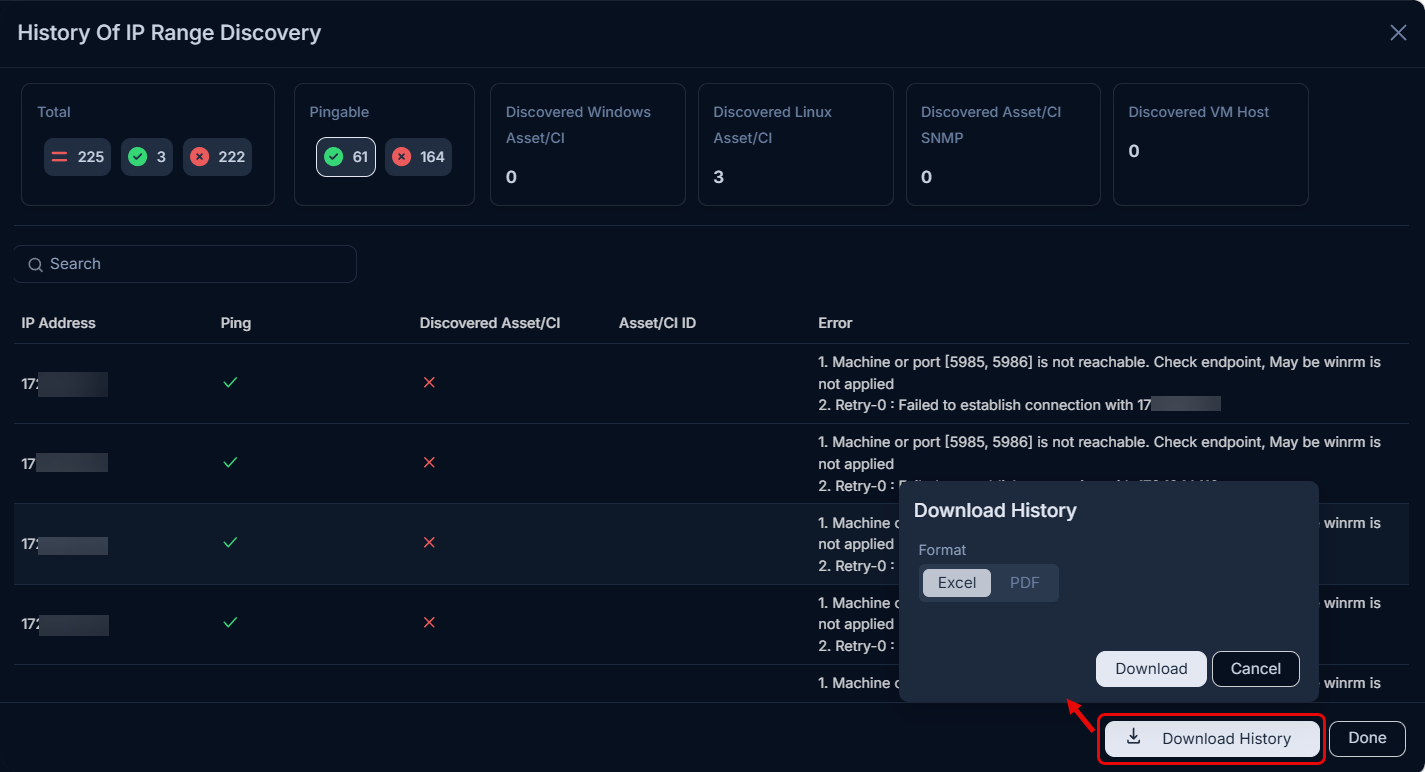This screenshot has width=1425, height=772.
Task: Choose Excel format option
Action: [x=957, y=583]
